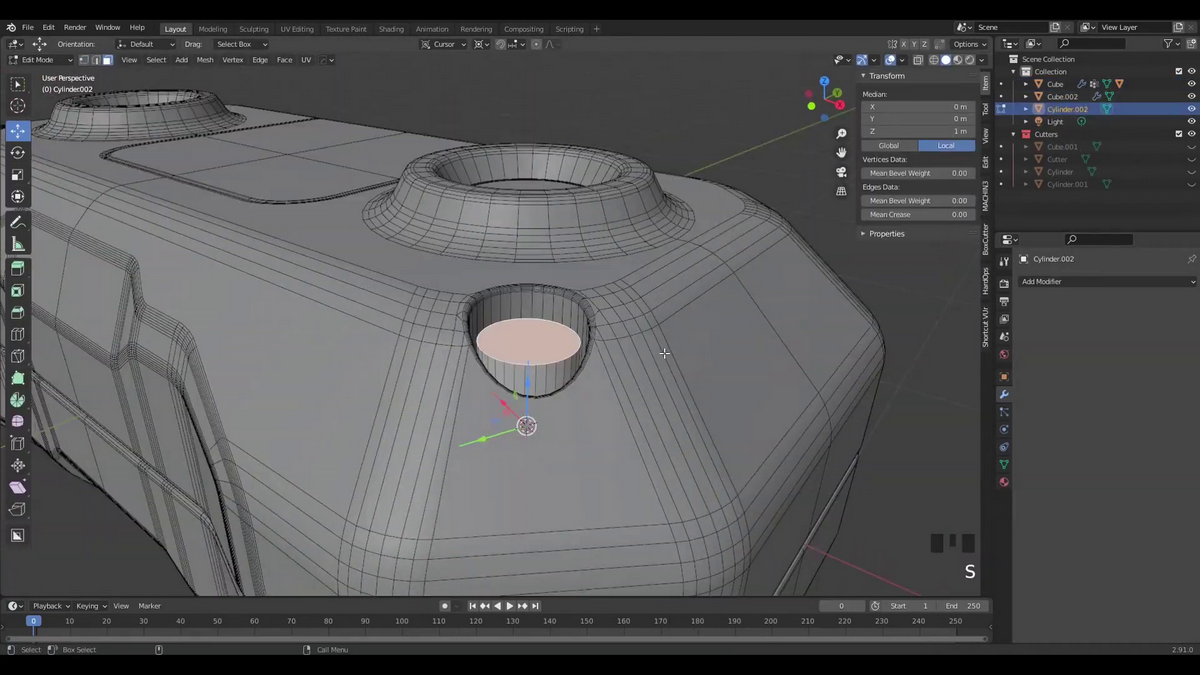Click the Vertices Mean Bevel Weight slider
Viewport: 1200px width, 675px height.
click(918, 173)
